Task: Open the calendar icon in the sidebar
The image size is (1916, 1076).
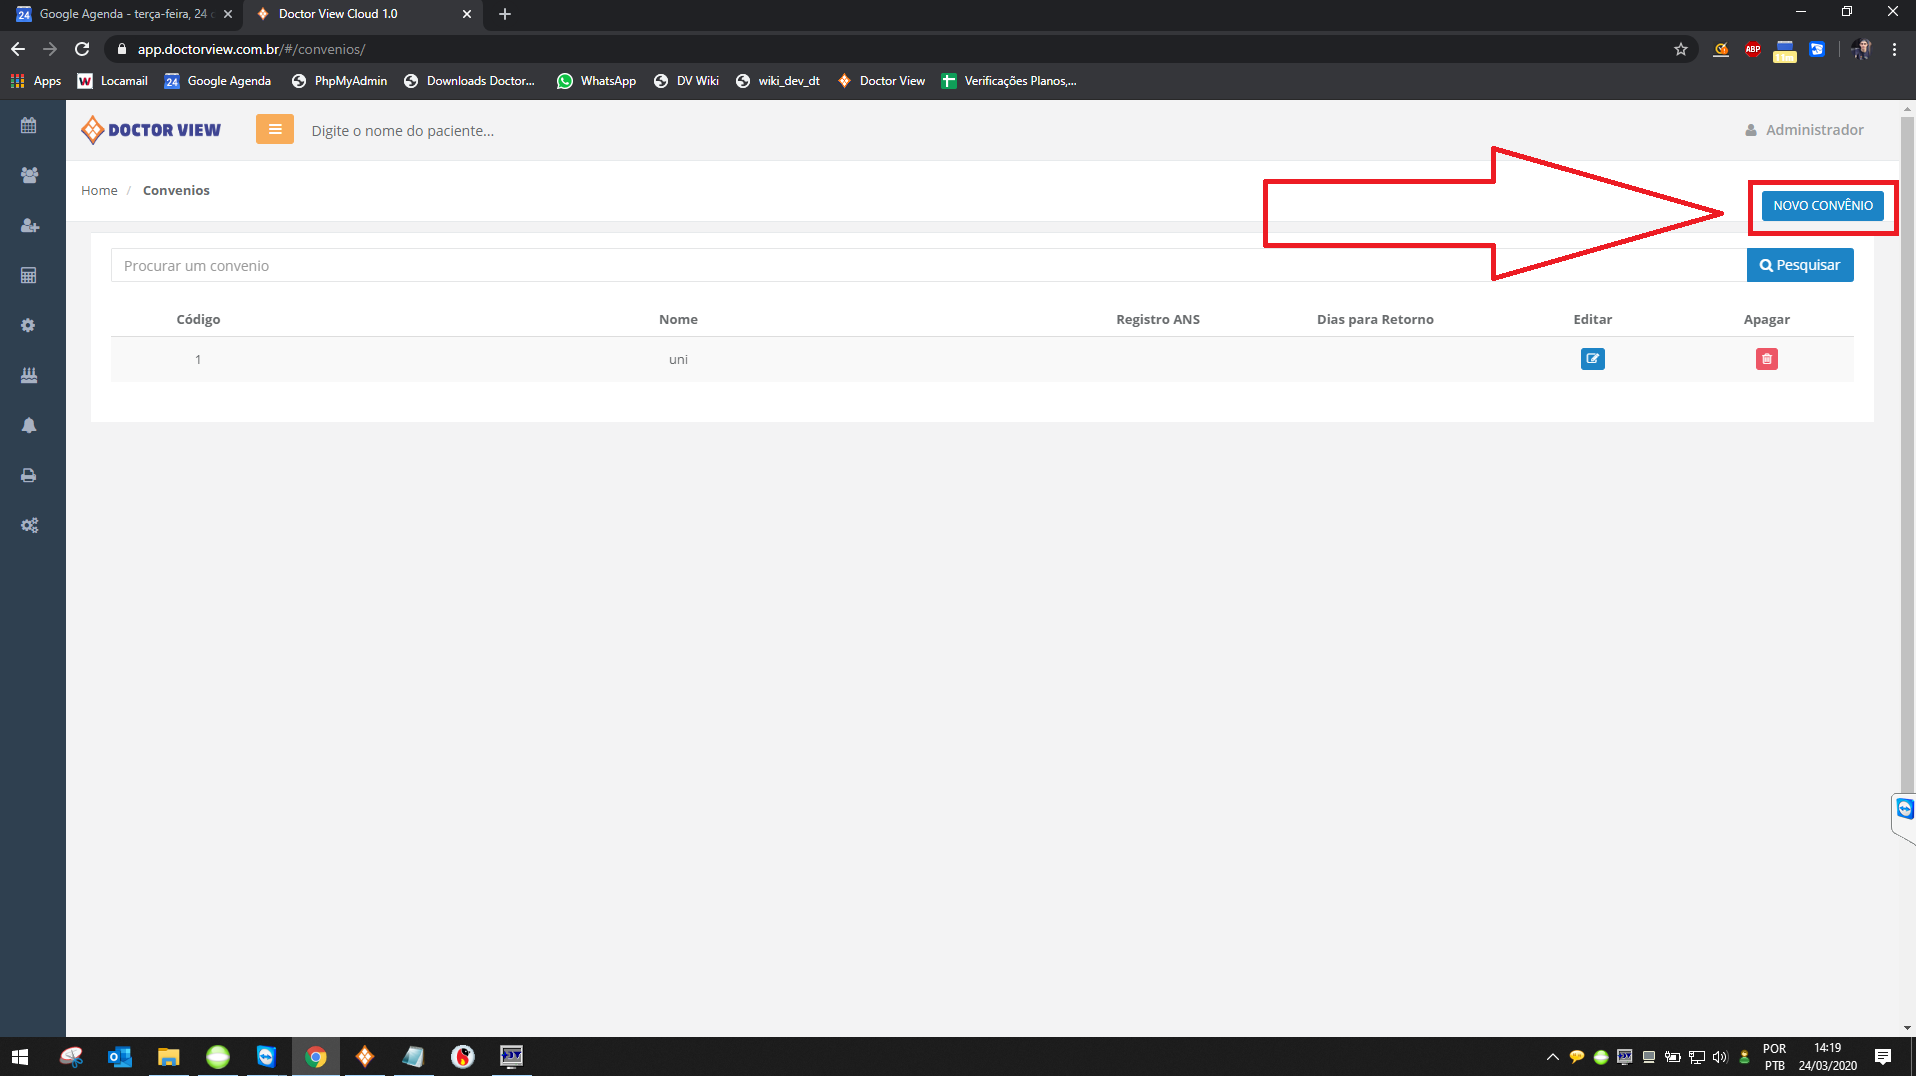Action: [x=29, y=126]
